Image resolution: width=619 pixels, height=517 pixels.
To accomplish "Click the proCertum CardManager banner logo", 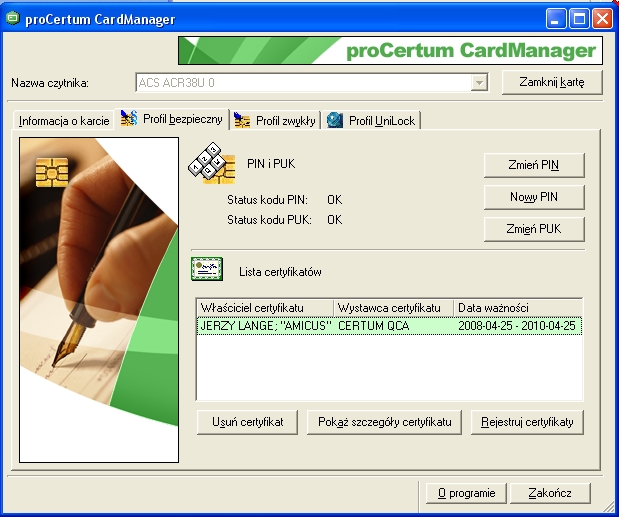I will coord(389,51).
